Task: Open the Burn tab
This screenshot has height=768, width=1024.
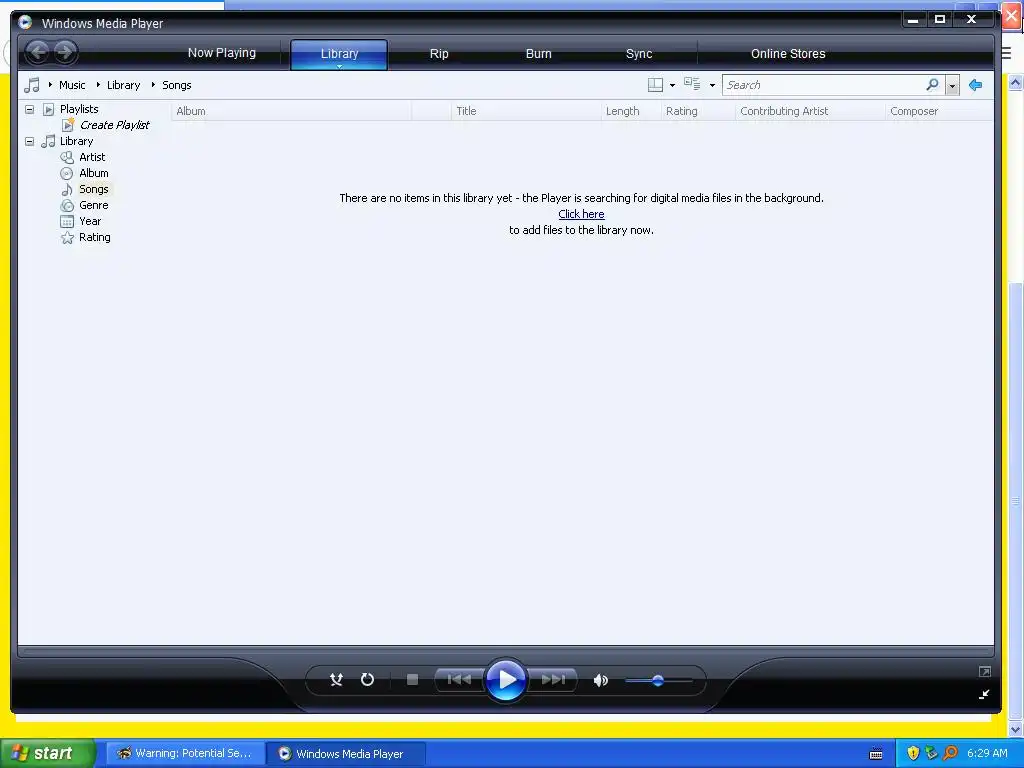Action: click(x=539, y=54)
